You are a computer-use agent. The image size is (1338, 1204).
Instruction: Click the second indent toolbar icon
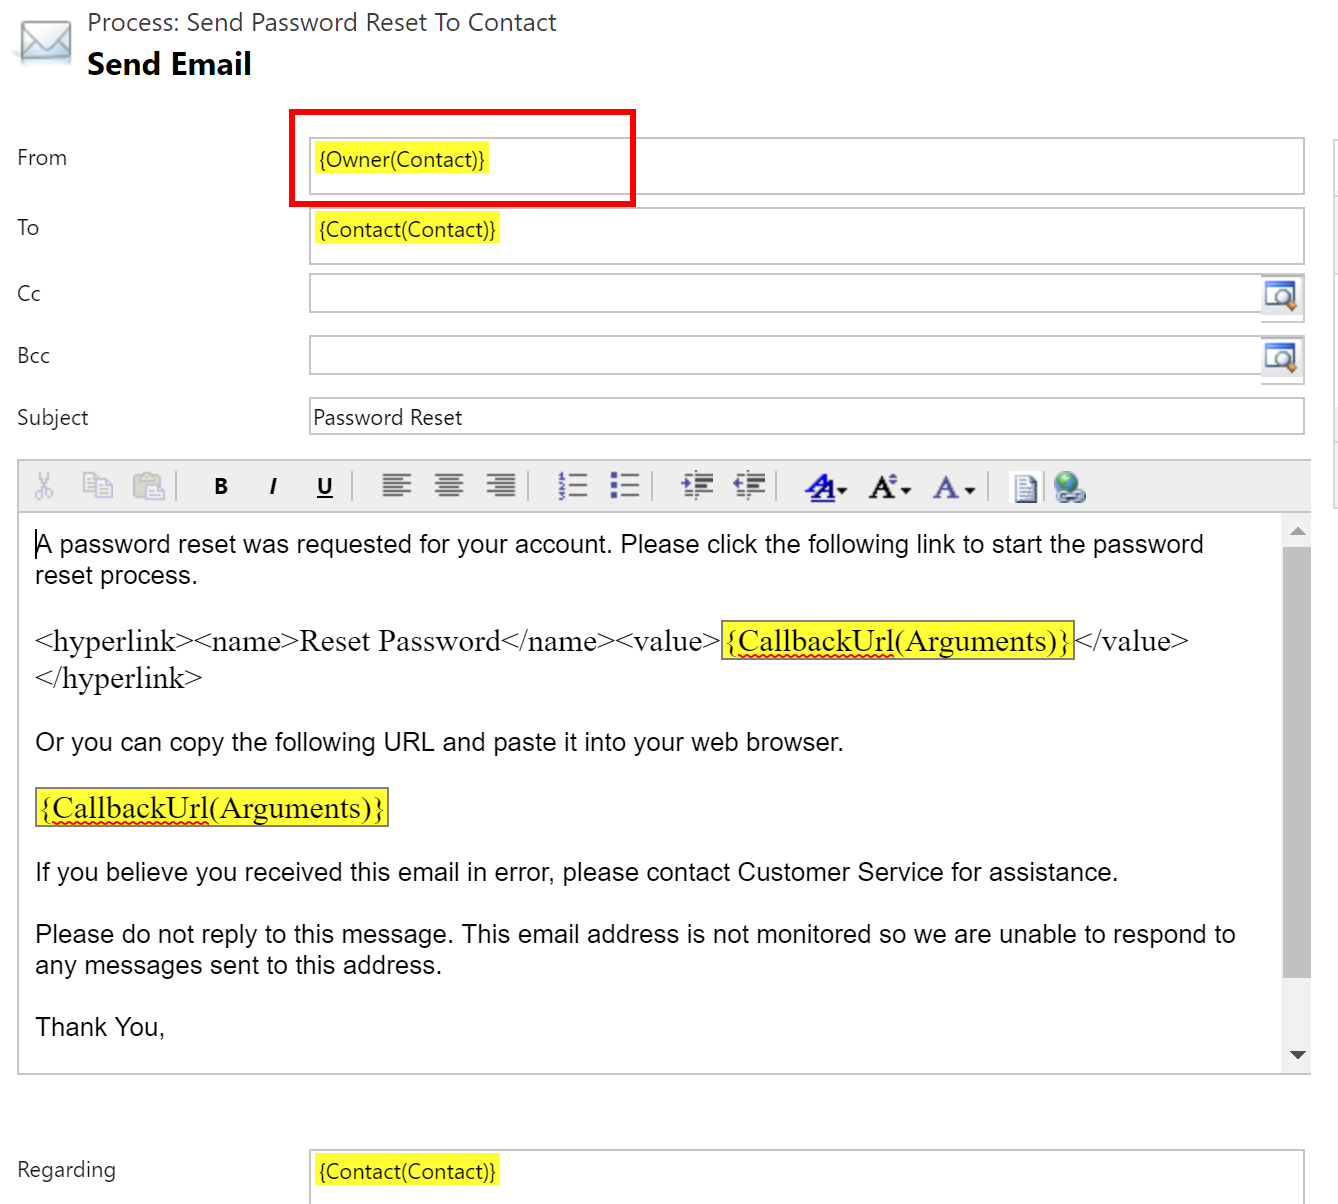tap(749, 486)
